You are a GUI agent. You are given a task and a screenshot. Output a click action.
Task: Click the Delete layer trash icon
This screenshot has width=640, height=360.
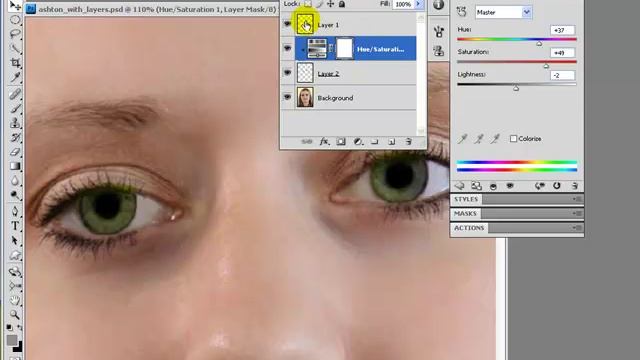pos(408,142)
